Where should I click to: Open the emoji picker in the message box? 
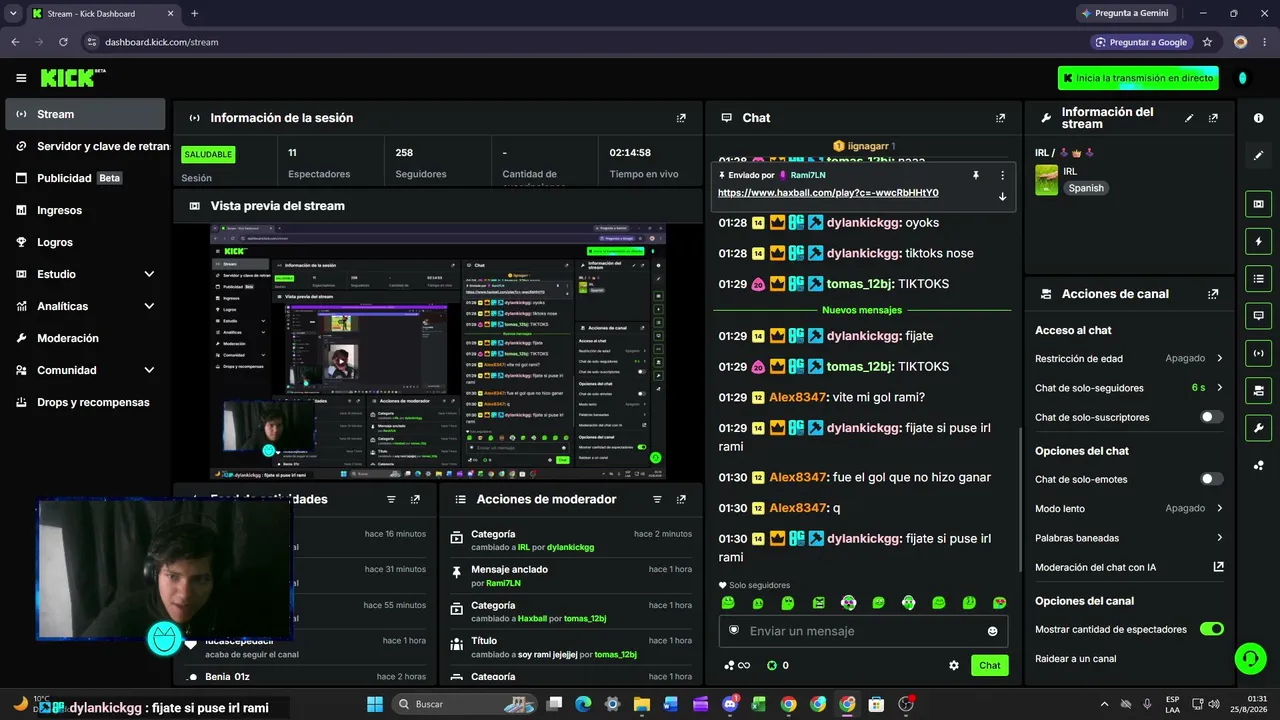tap(992, 631)
